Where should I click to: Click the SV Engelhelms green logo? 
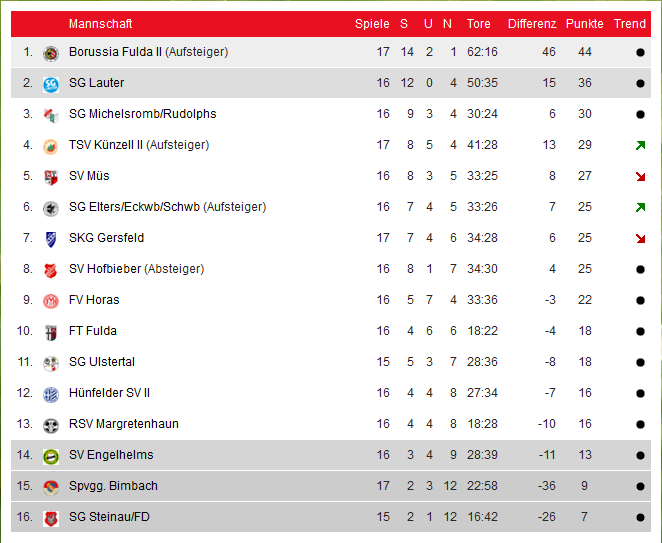[51, 456]
